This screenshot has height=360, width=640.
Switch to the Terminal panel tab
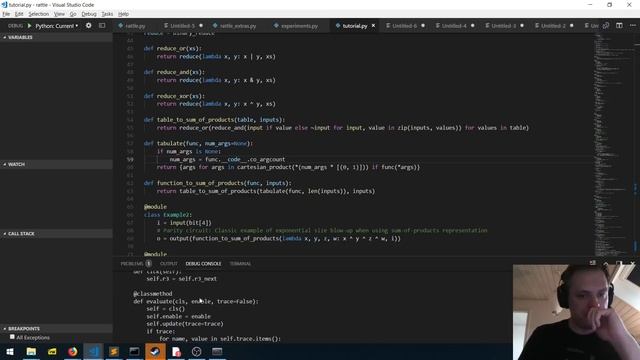pyautogui.click(x=240, y=264)
